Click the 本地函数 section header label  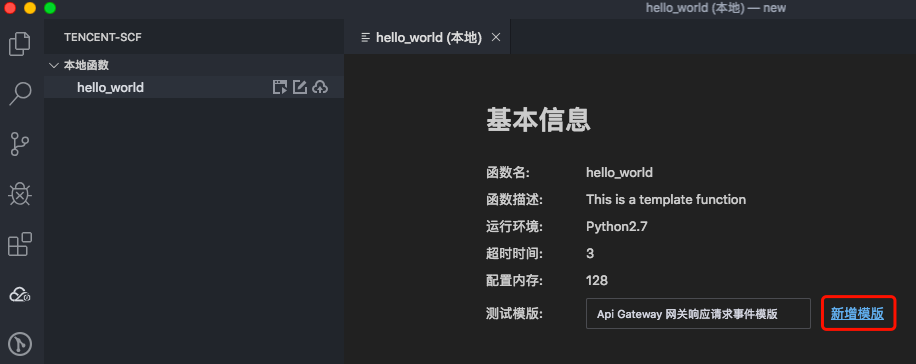(x=86, y=65)
